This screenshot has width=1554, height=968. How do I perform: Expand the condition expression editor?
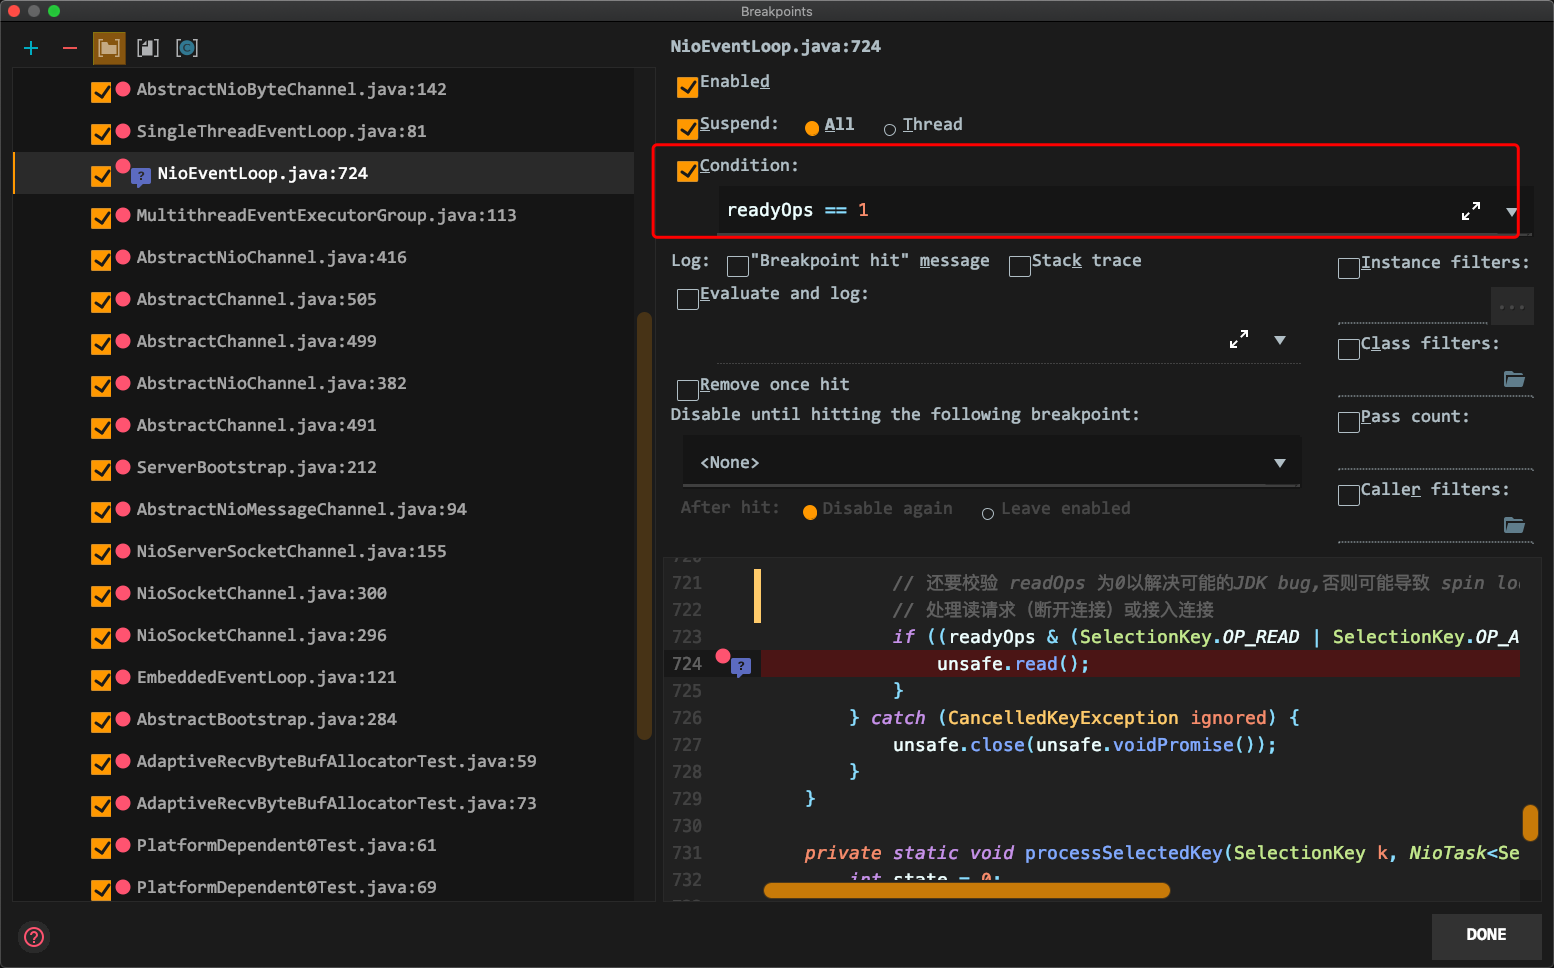(1470, 211)
